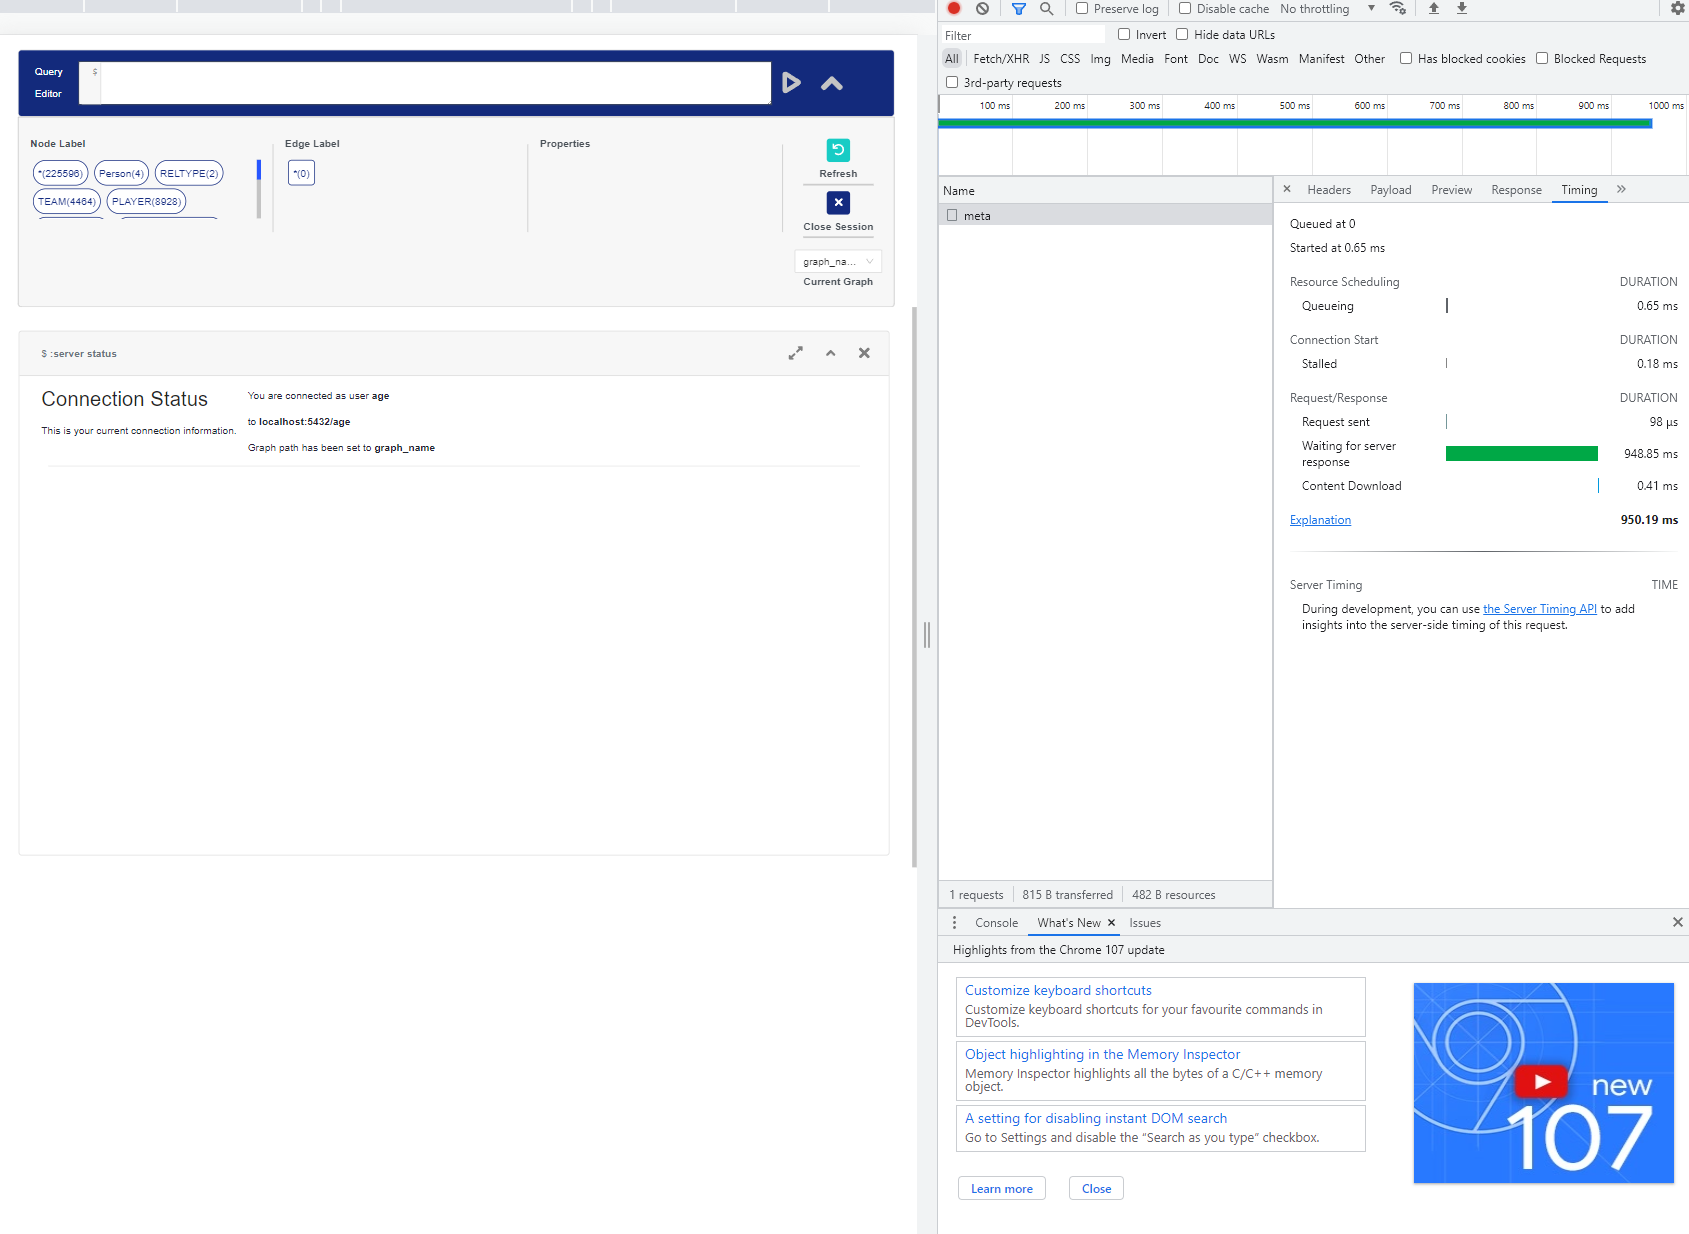Screen dimensions: 1689x1234
Task: Open the Server Timing API link
Action: 1540,609
